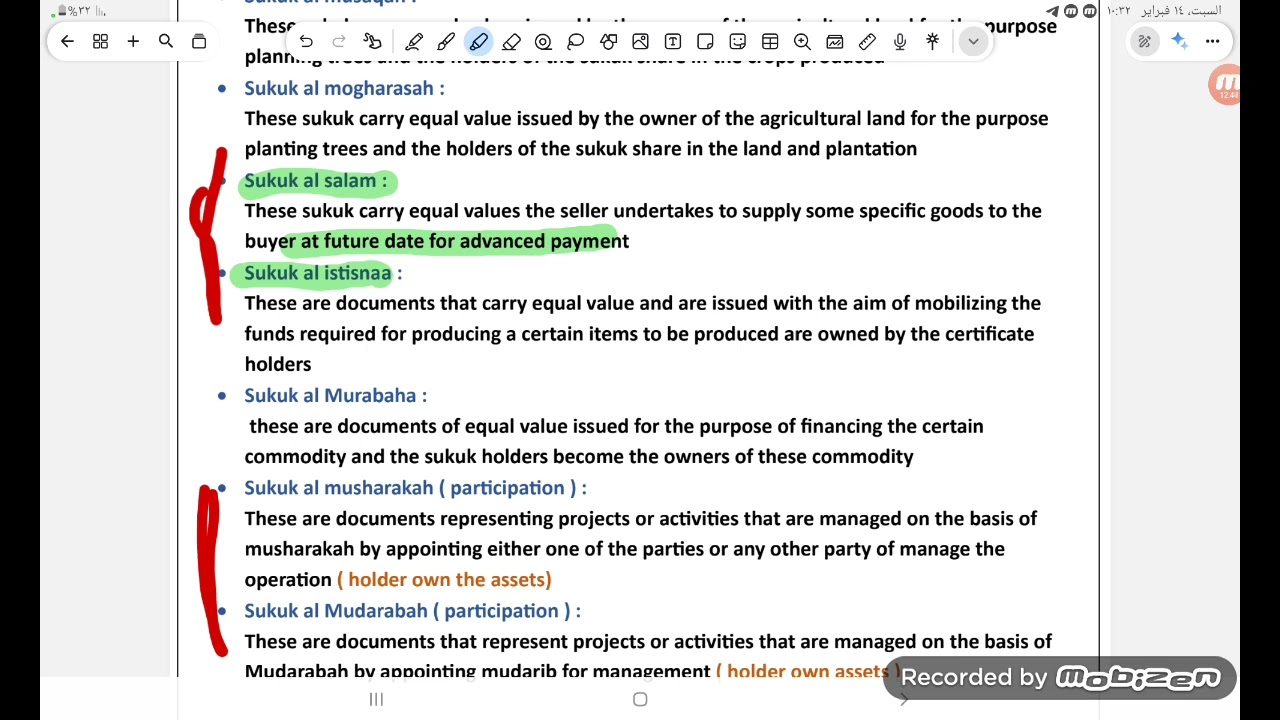The image size is (1280, 720).
Task: Start voice recording with microphone
Action: click(x=900, y=41)
